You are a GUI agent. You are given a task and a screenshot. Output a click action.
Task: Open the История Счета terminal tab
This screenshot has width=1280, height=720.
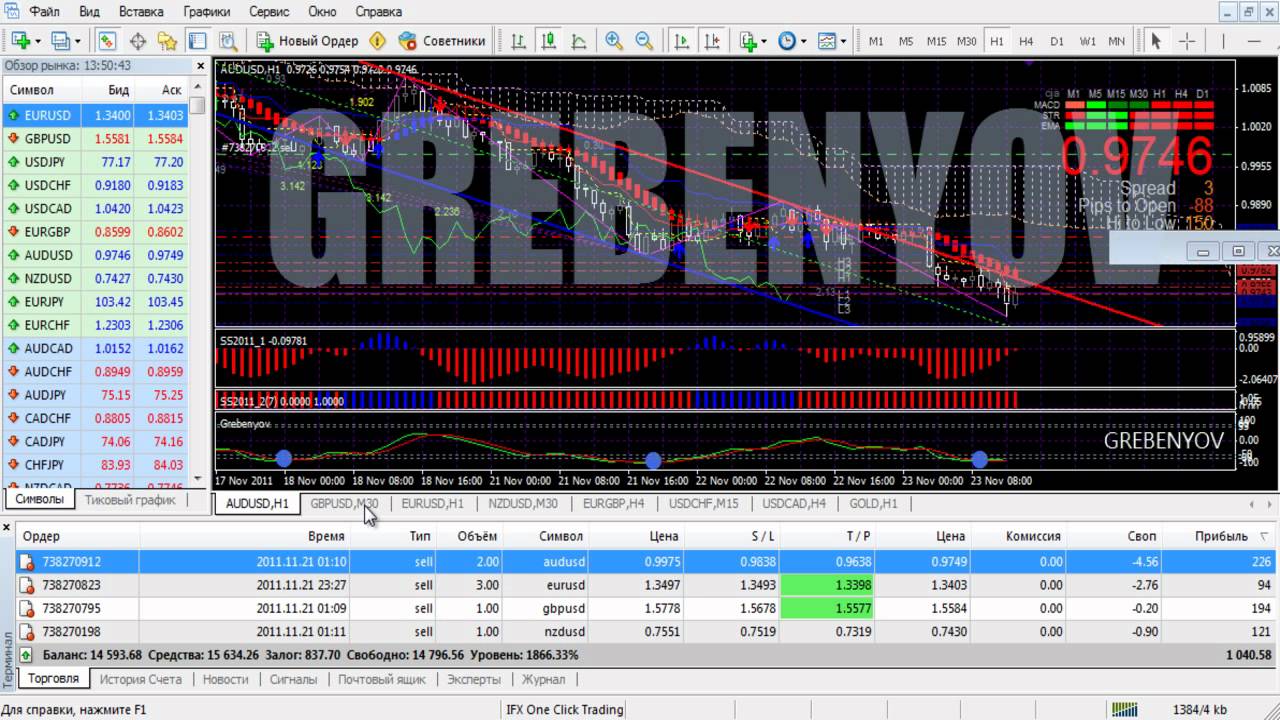(x=140, y=679)
